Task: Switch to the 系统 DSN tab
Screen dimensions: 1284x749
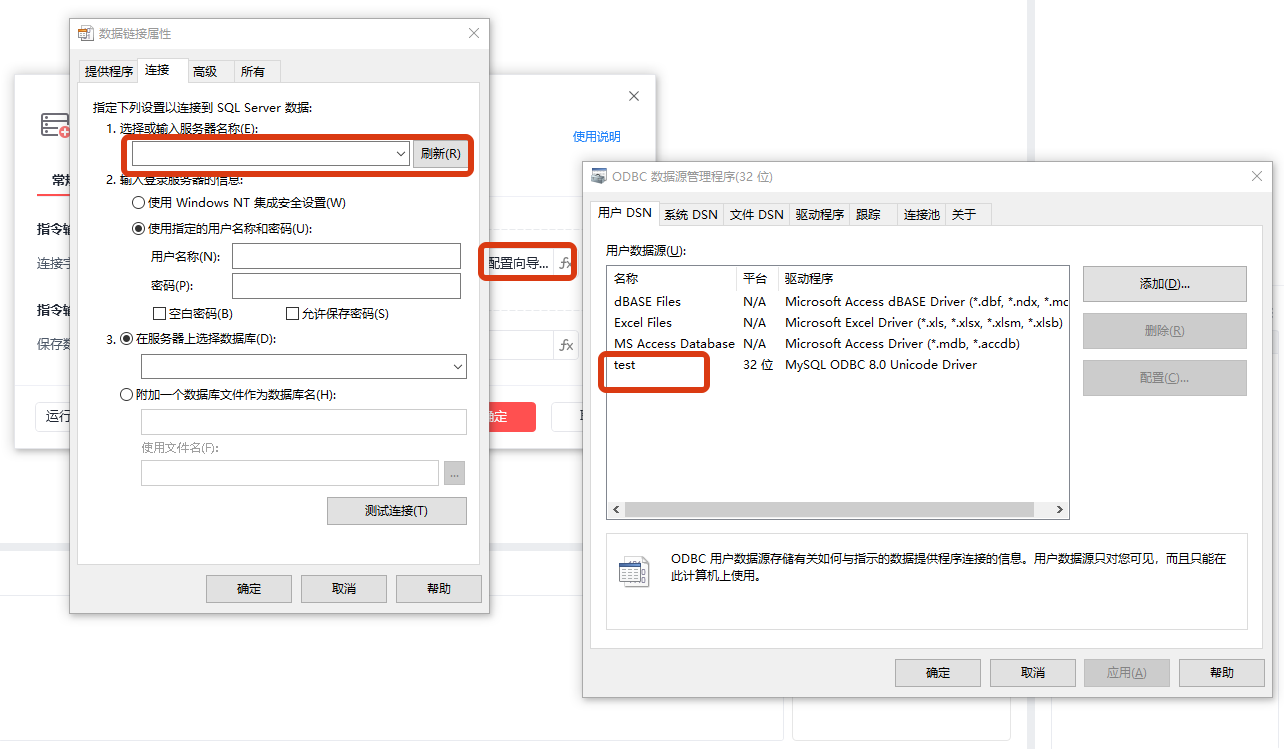Action: [690, 214]
